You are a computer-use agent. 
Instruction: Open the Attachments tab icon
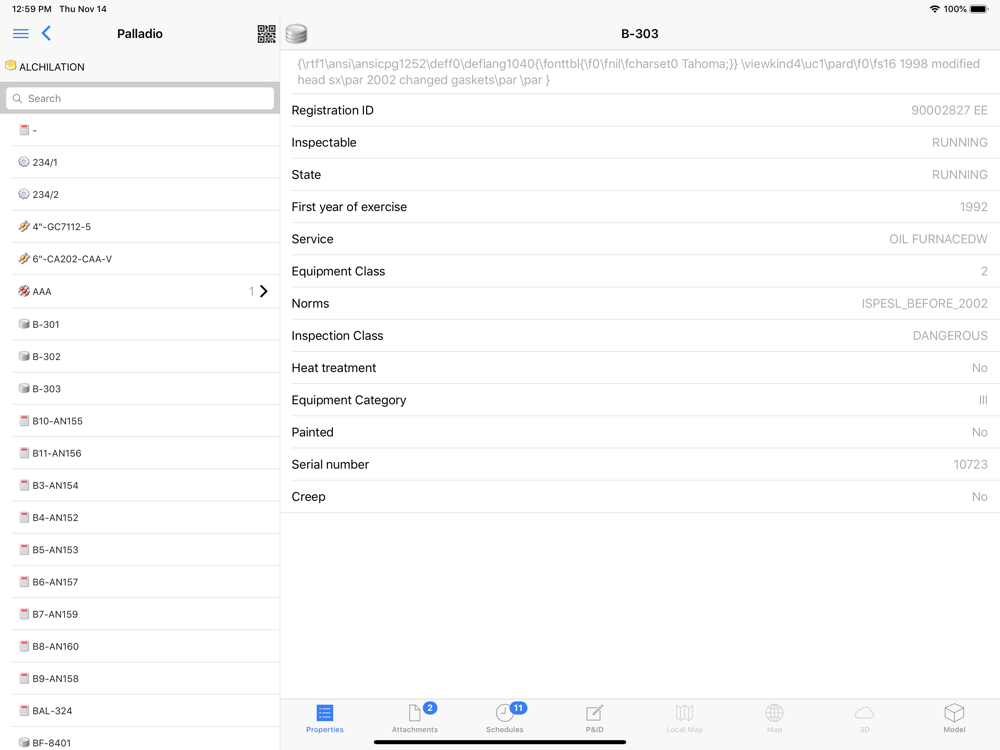coord(415,712)
